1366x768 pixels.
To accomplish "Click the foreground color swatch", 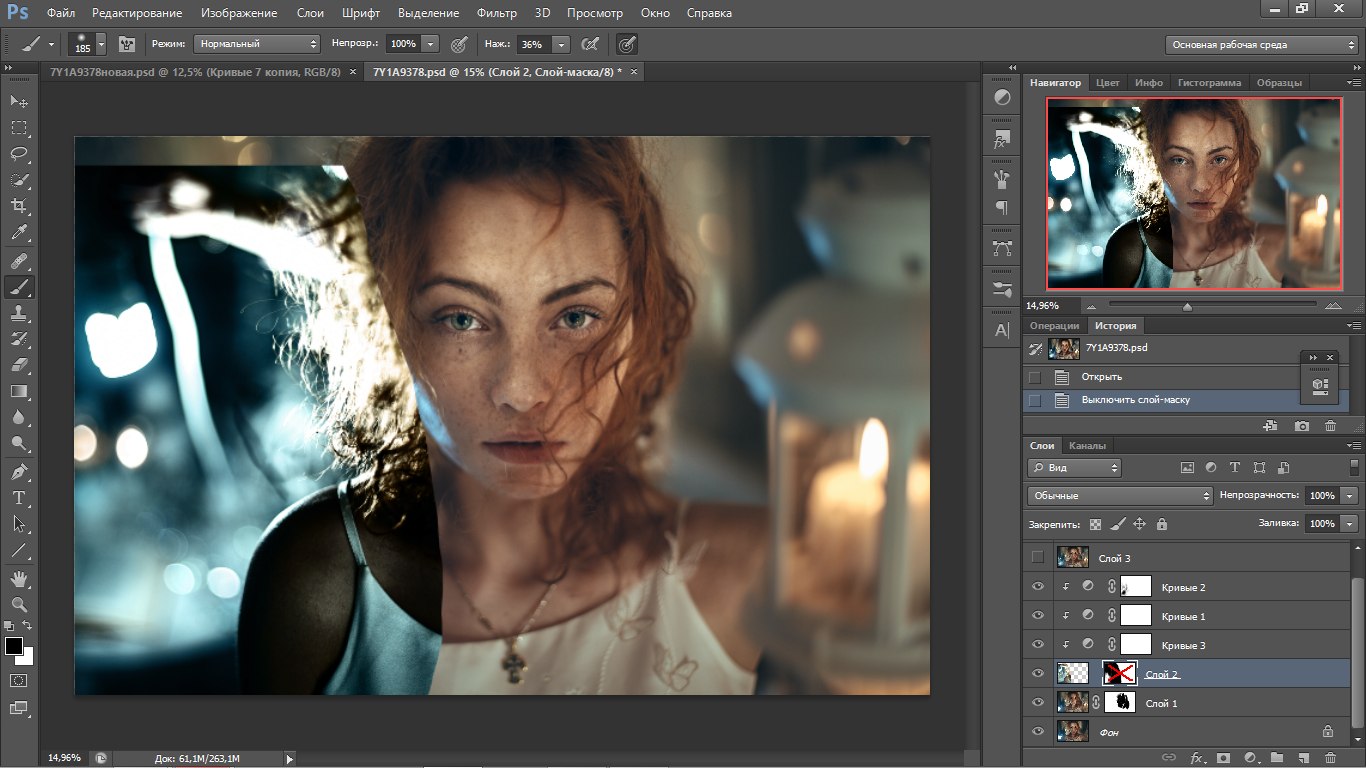I will 14,646.
